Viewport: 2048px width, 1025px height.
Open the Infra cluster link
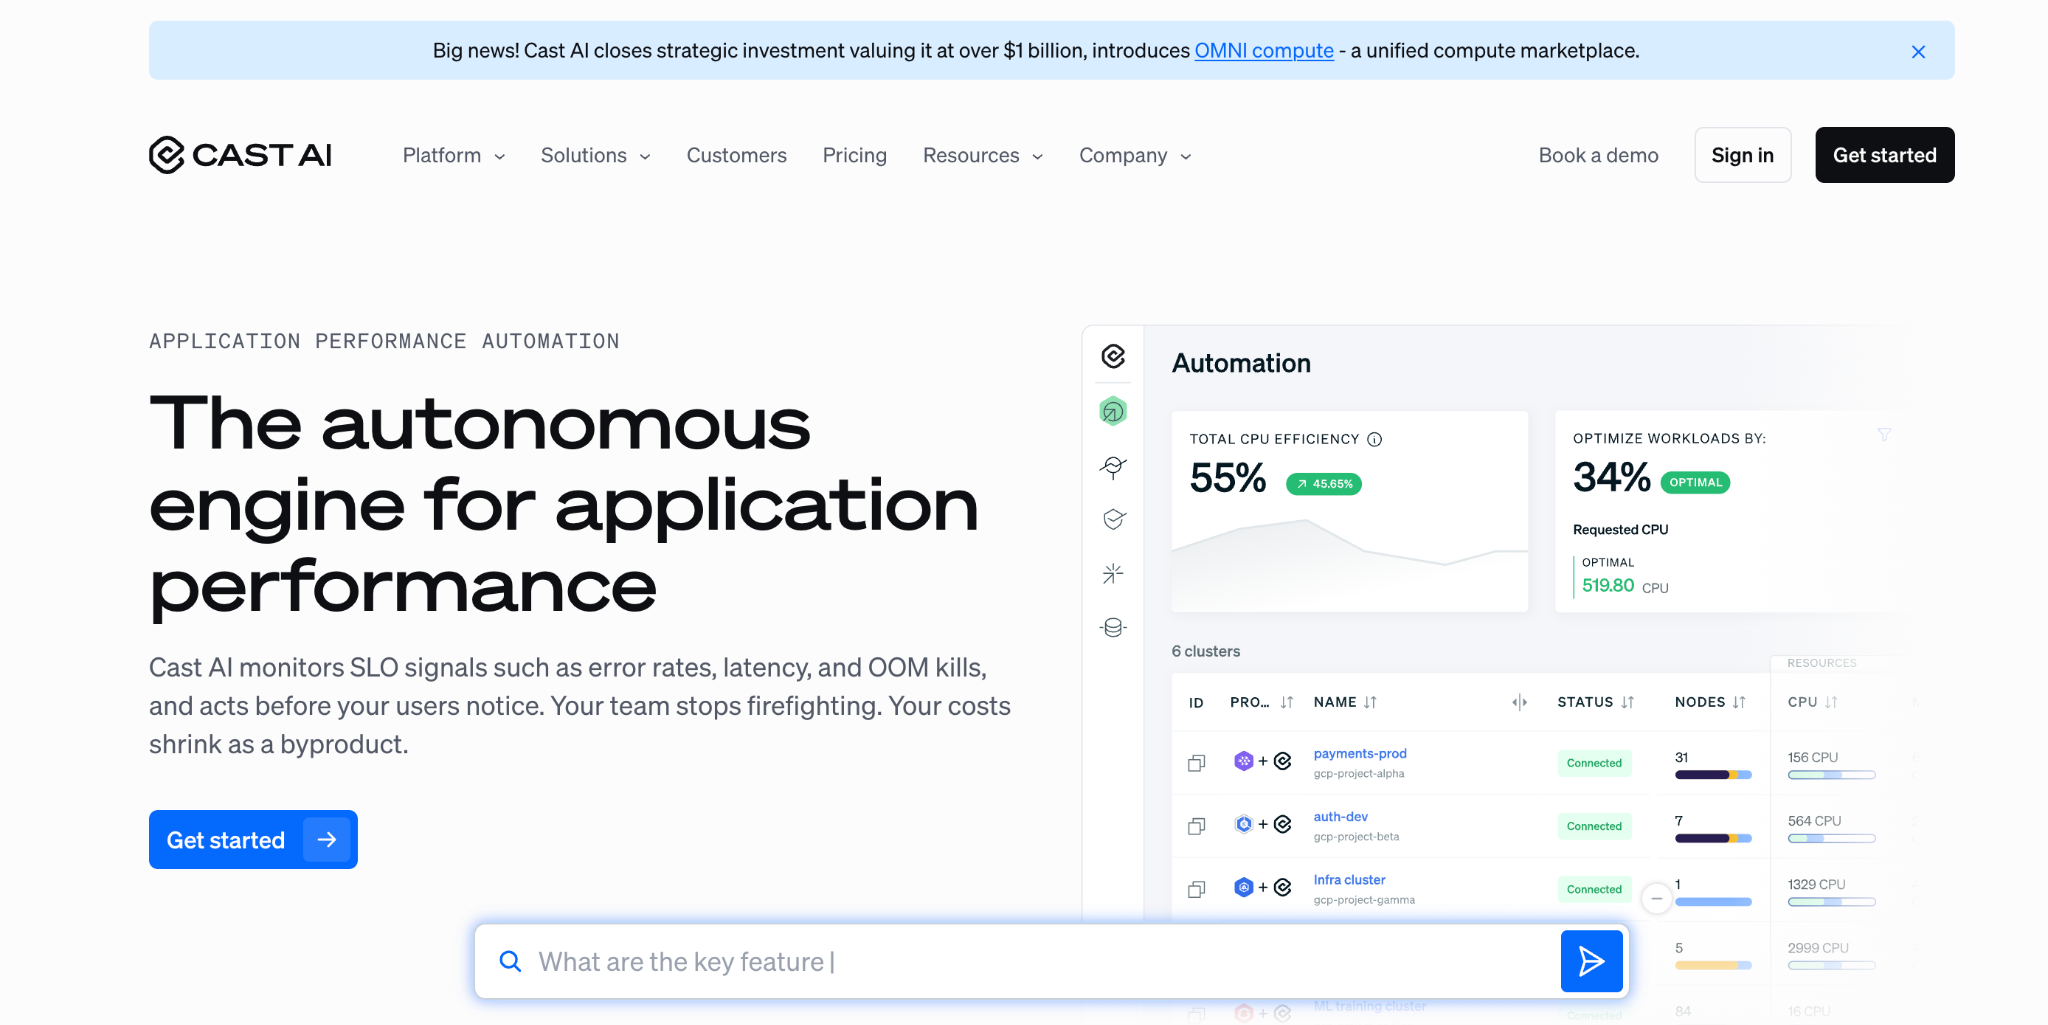pyautogui.click(x=1349, y=879)
